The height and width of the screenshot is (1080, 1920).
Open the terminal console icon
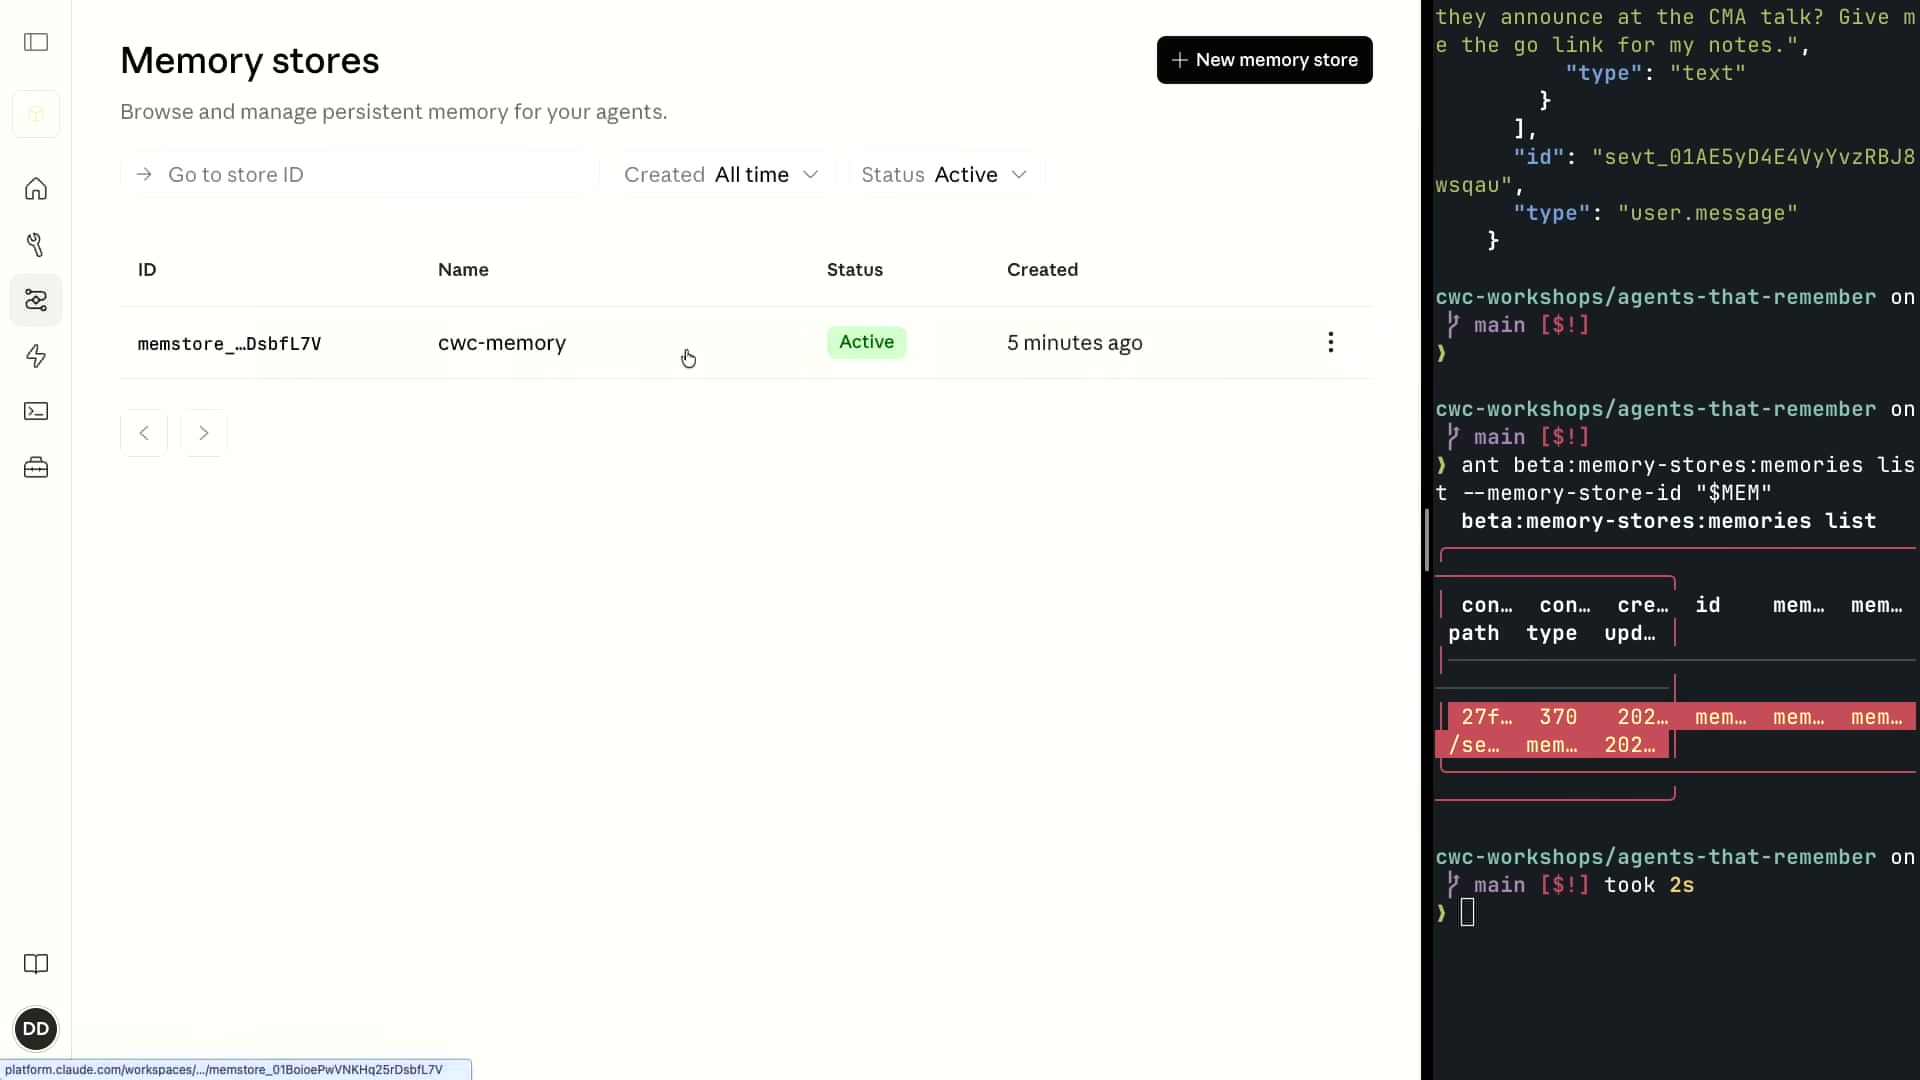tap(36, 411)
